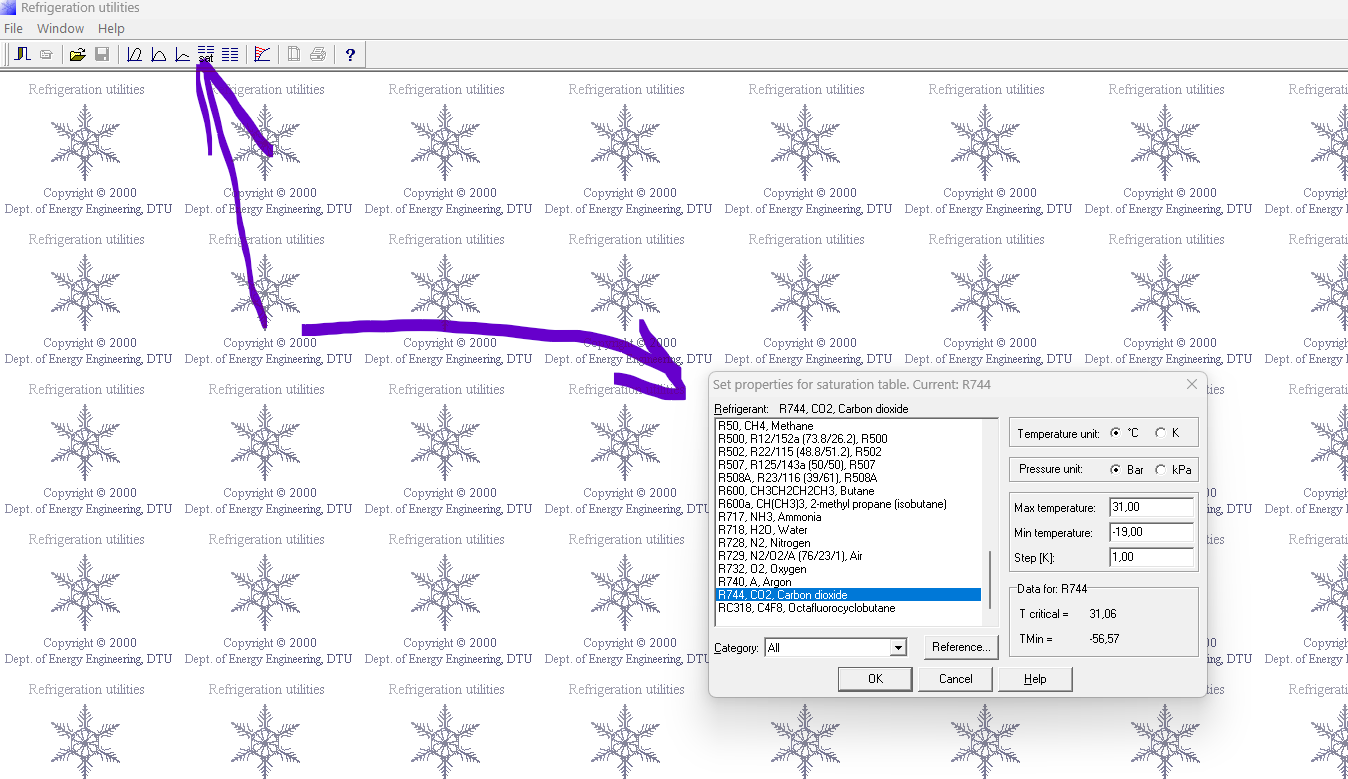
Task: Open the T-s diagram tool
Action: pyautogui.click(x=158, y=54)
